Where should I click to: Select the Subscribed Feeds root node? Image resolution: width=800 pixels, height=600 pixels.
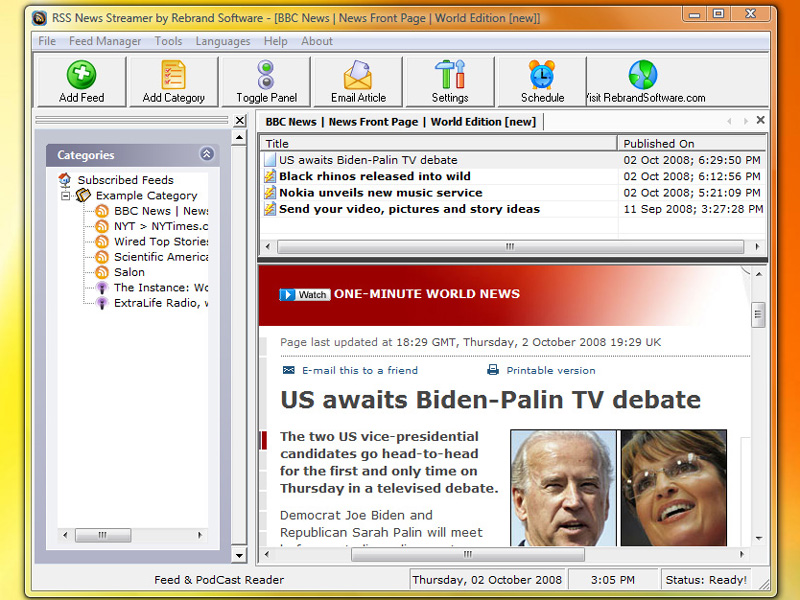pos(126,180)
